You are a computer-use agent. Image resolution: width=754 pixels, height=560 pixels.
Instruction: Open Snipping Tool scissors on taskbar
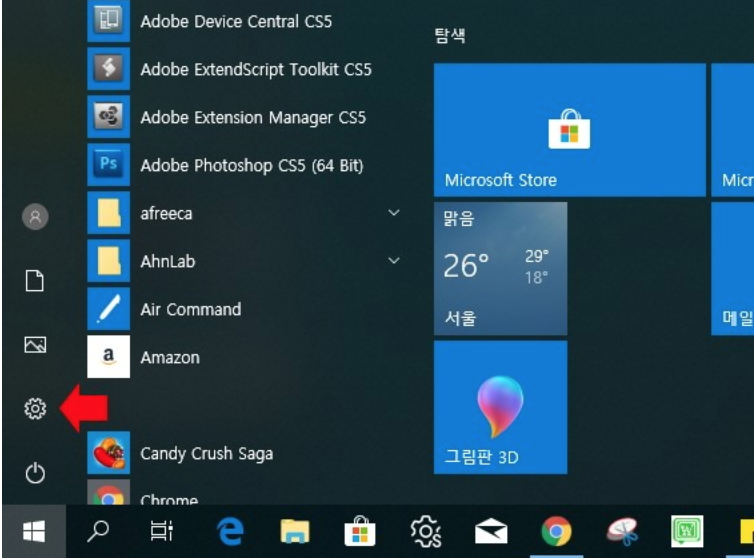click(x=622, y=532)
